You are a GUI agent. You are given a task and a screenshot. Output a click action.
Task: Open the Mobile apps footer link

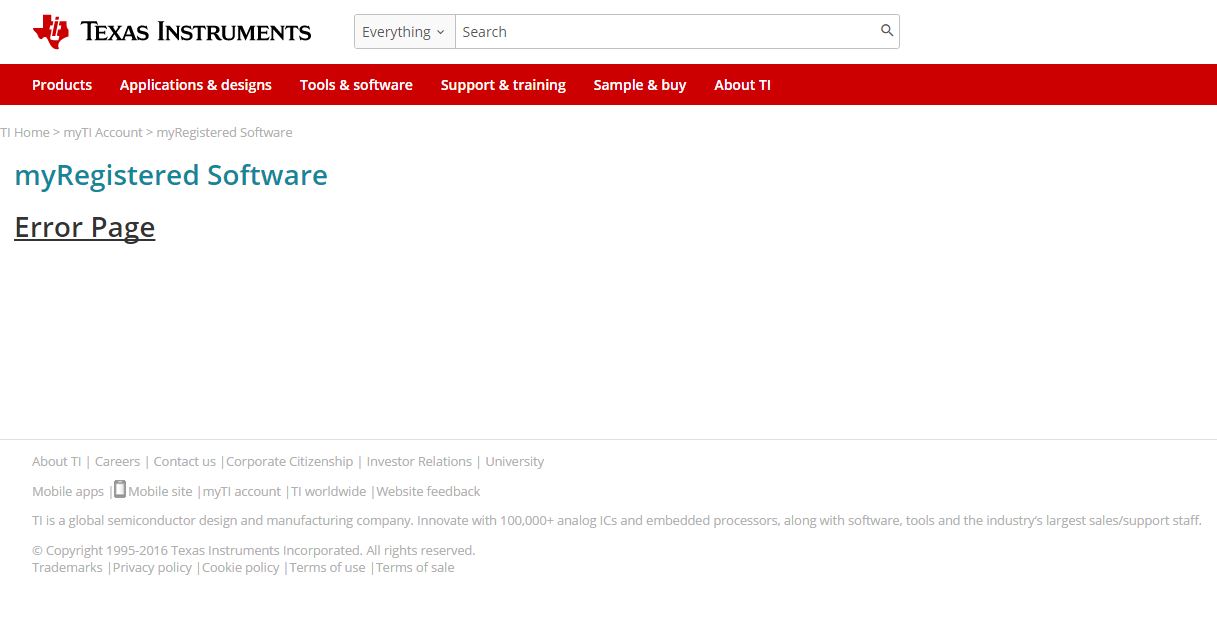click(x=68, y=491)
